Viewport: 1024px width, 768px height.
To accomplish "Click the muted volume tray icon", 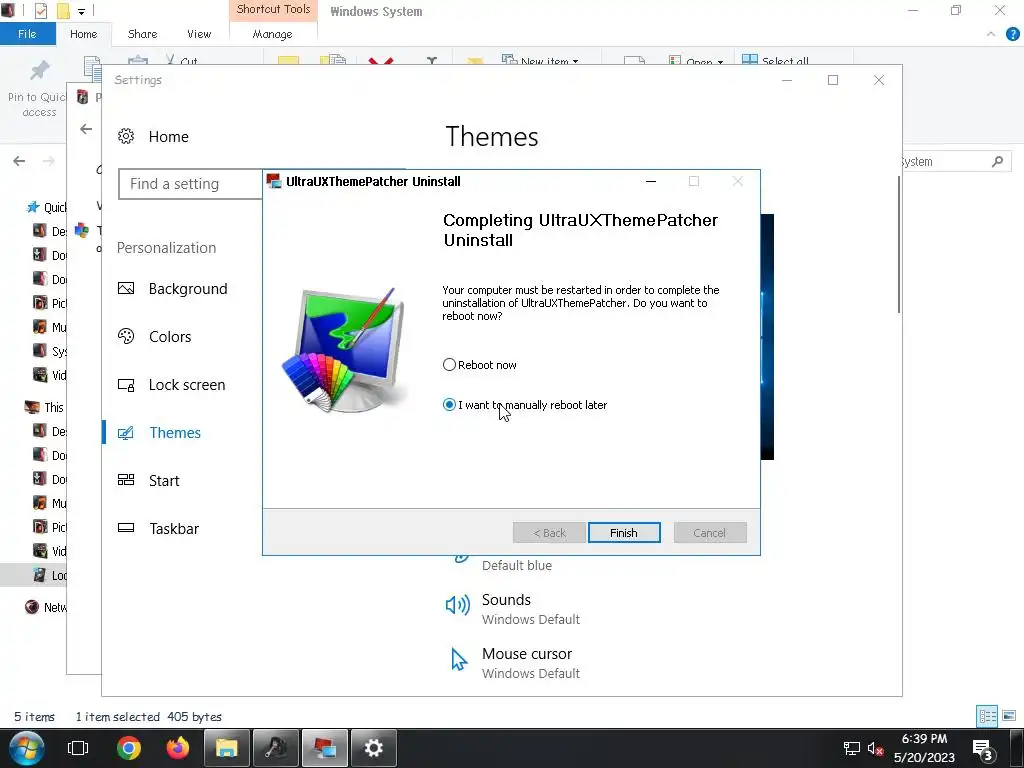I will tap(875, 748).
